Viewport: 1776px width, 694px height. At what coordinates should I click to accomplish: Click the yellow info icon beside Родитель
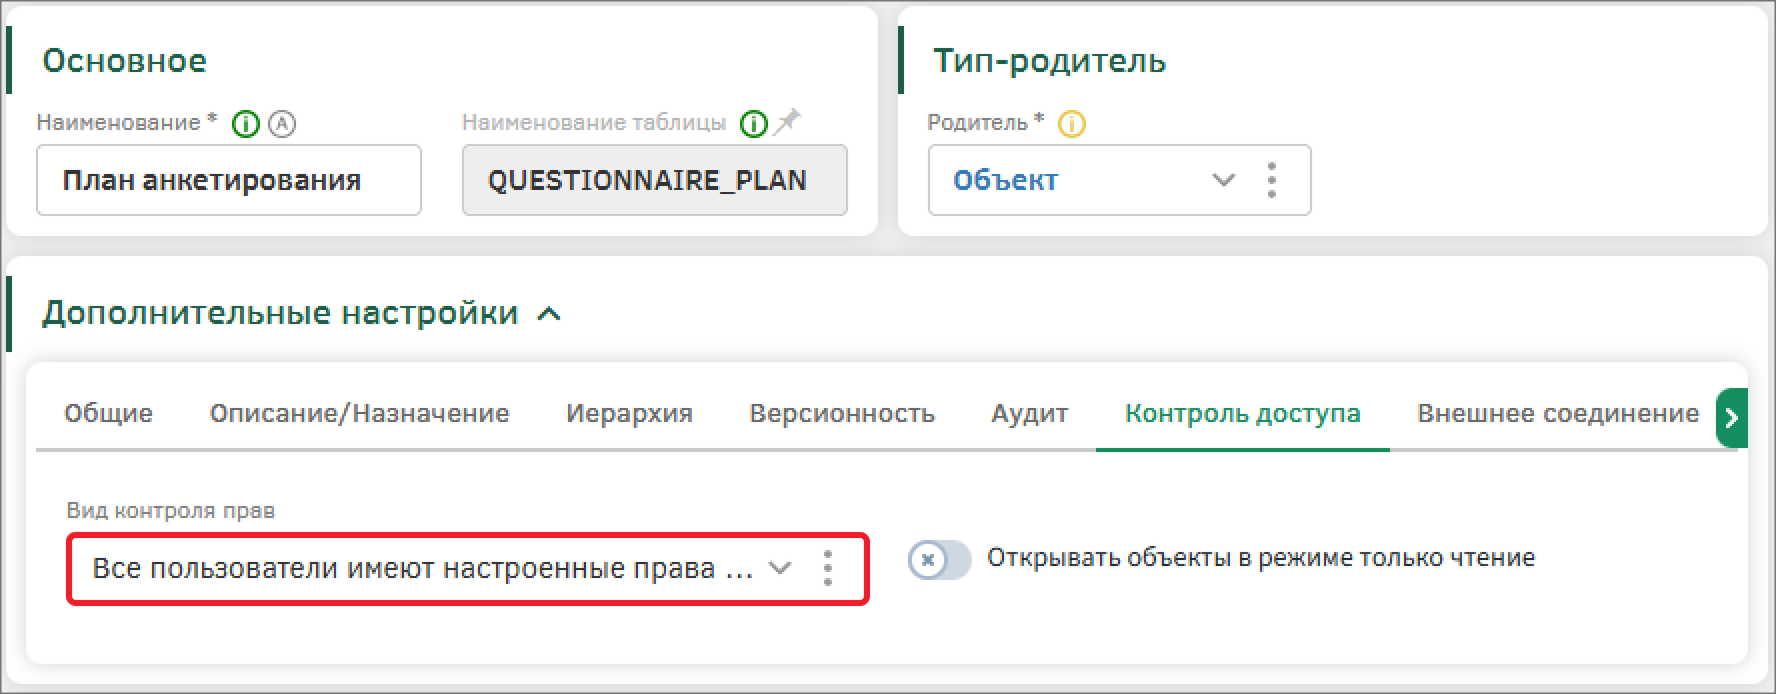[1071, 124]
